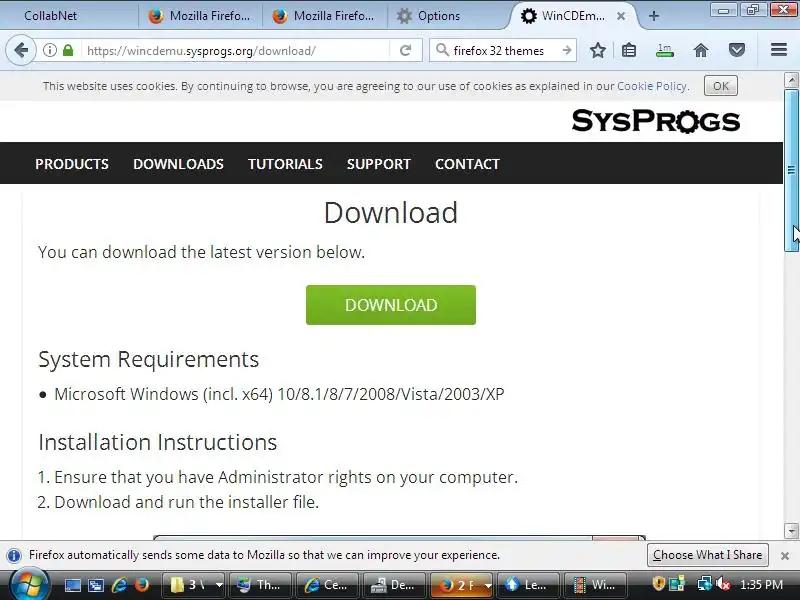Viewport: 800px width, 600px height.
Task: Reload the page with the refresh icon
Action: click(406, 51)
